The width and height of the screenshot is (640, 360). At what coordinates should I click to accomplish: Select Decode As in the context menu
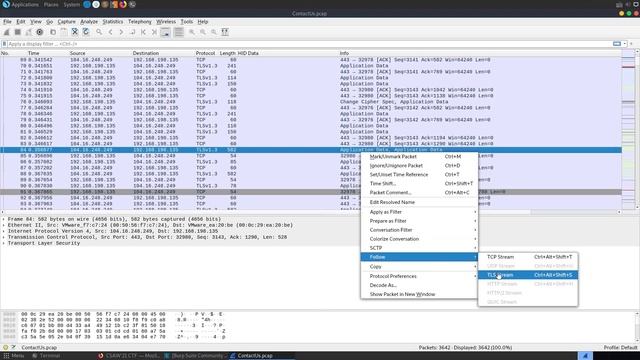419,285
